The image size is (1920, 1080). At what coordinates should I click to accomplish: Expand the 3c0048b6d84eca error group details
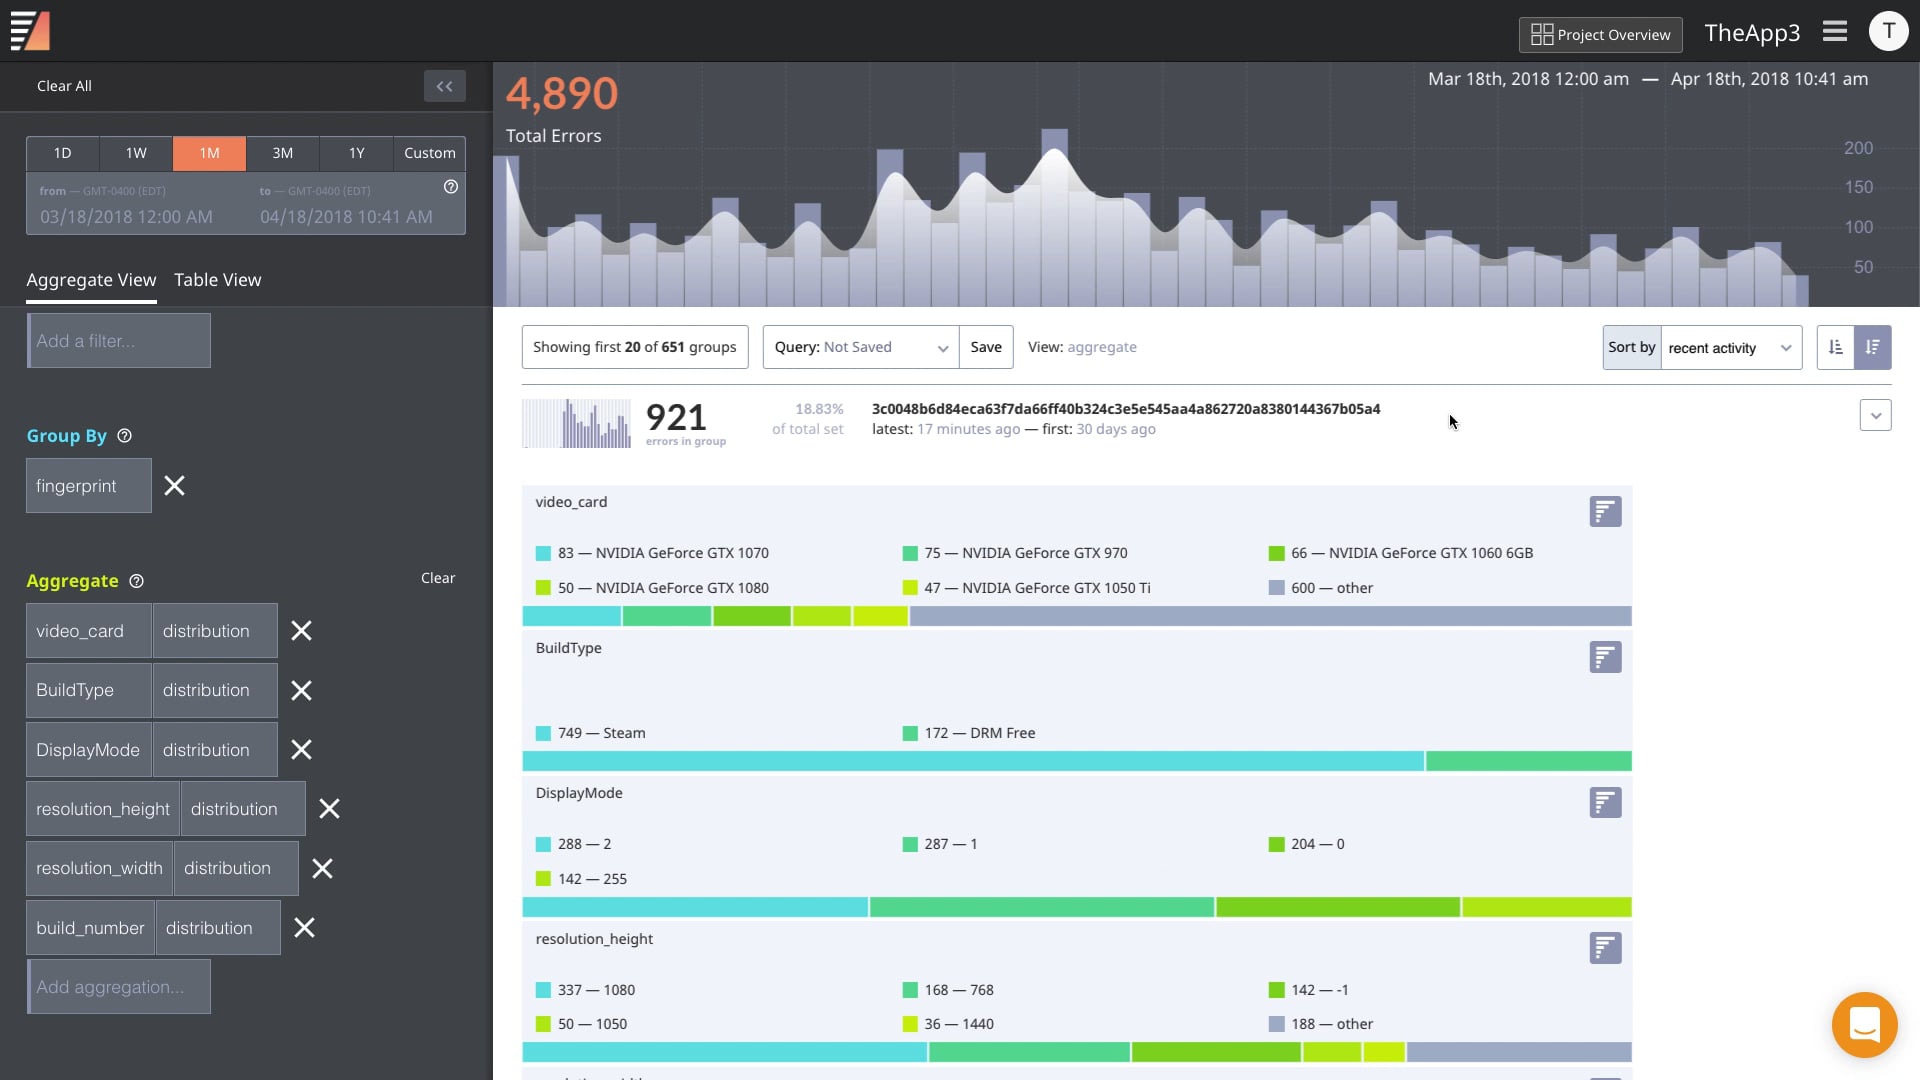[1876, 414]
